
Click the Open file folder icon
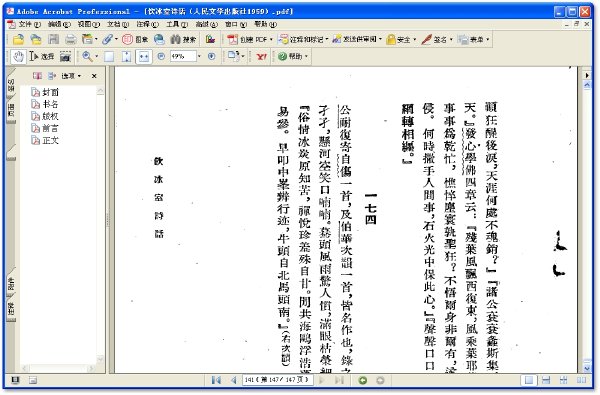point(18,39)
